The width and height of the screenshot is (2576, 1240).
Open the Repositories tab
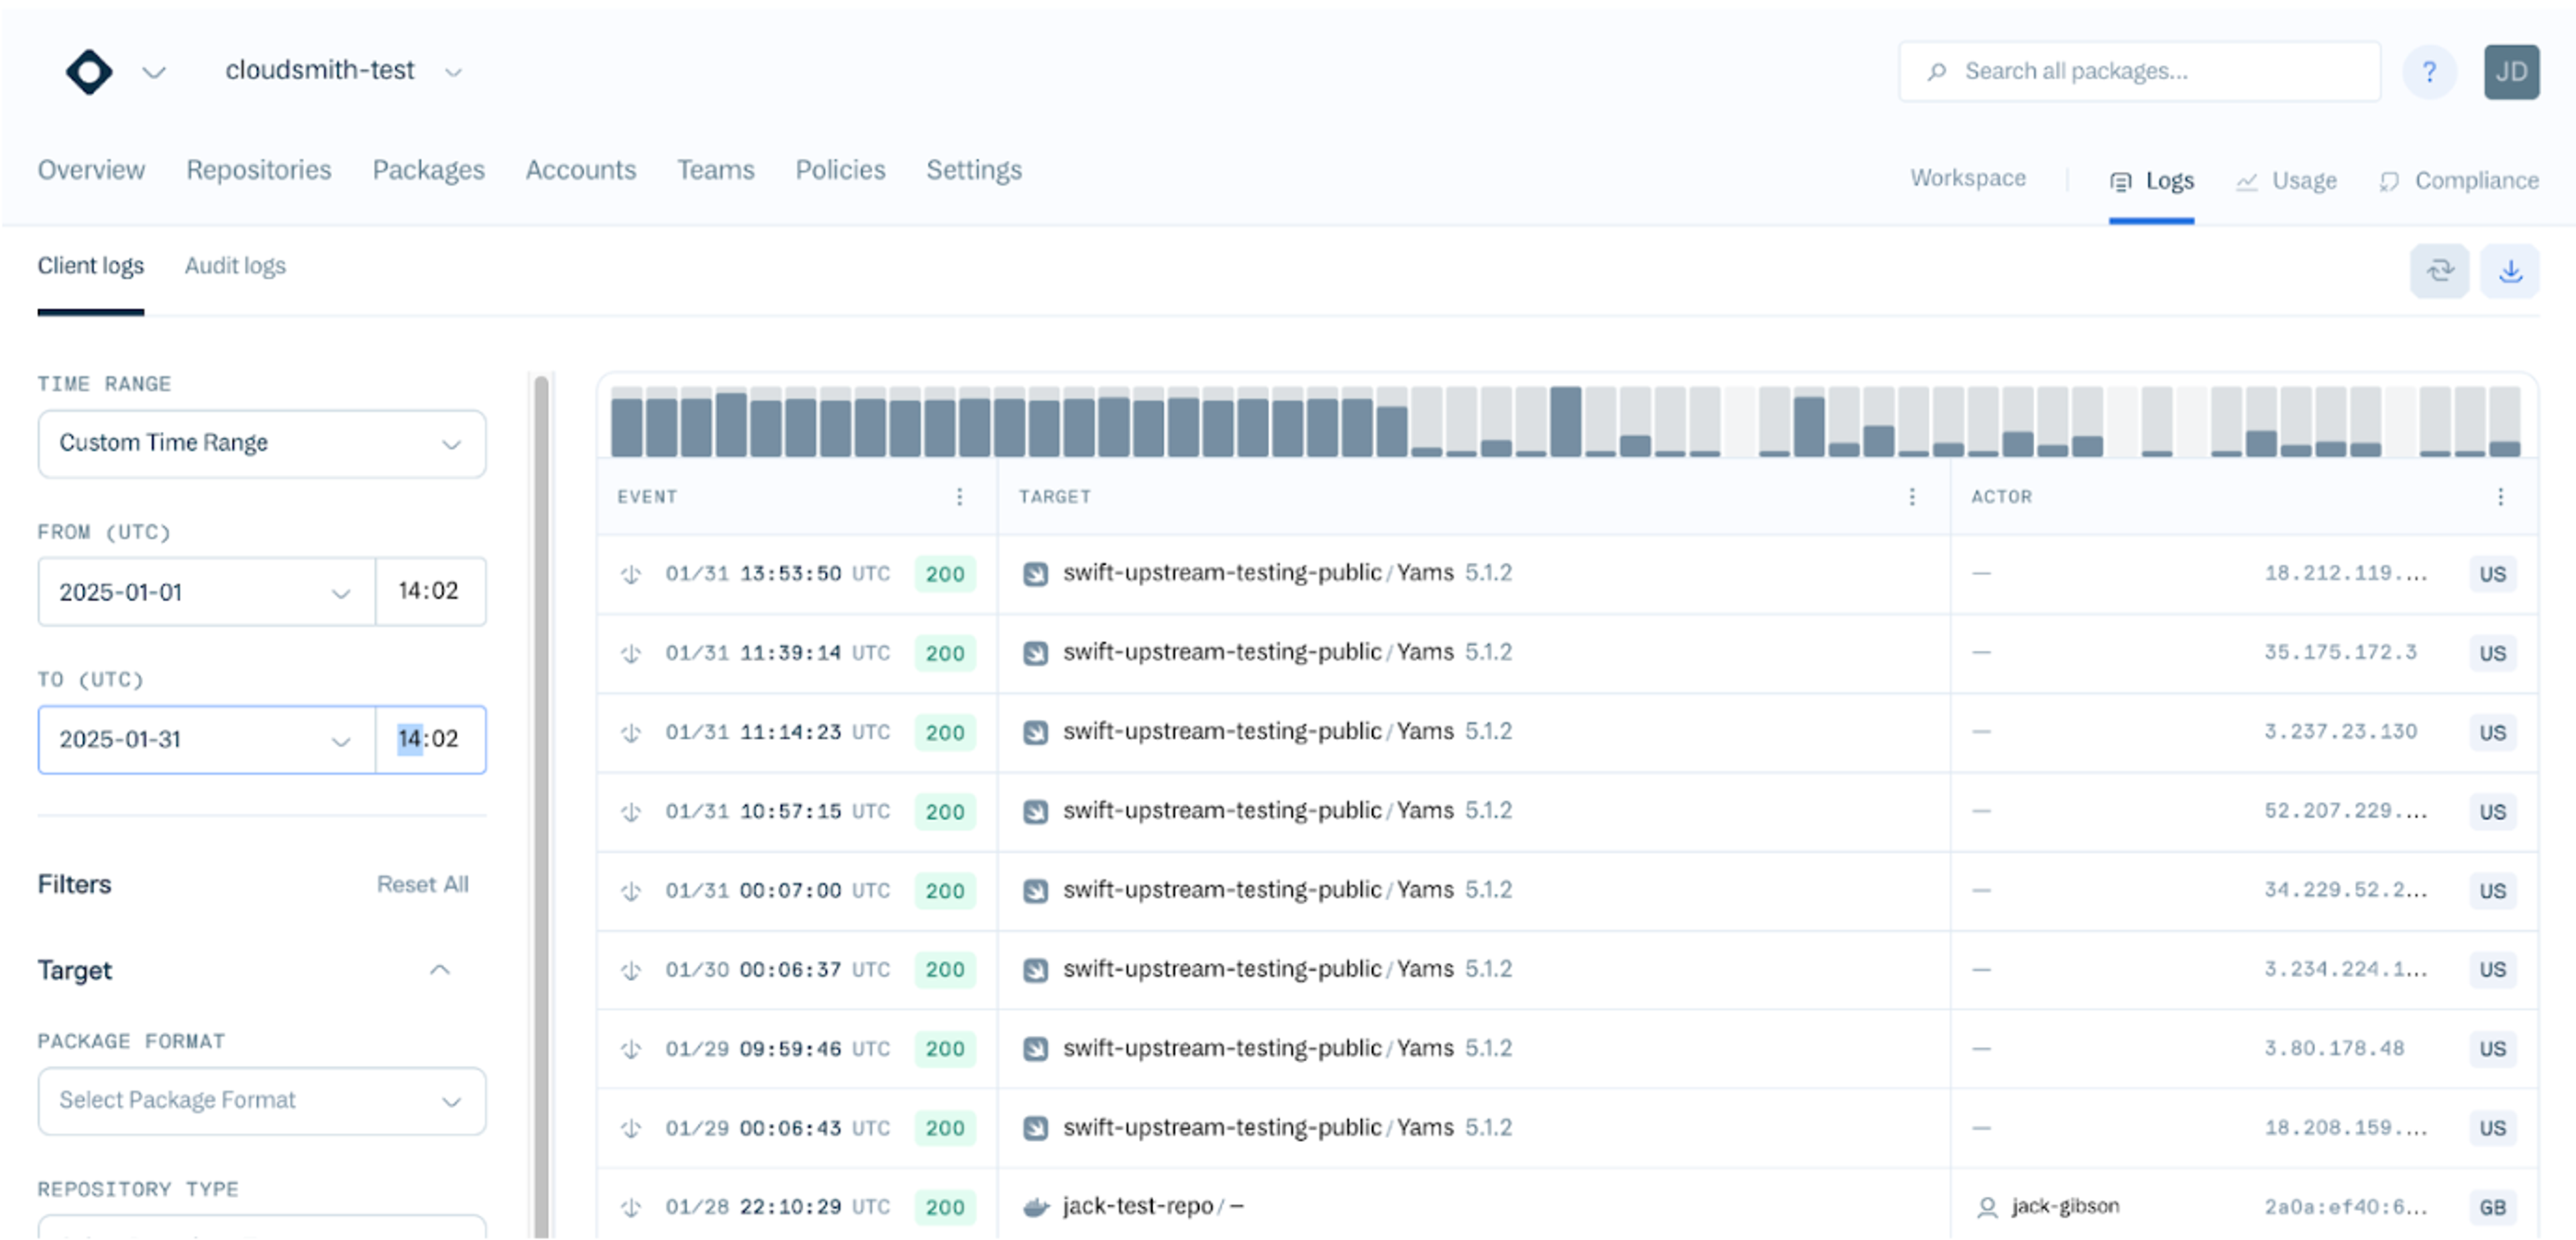[x=258, y=170]
